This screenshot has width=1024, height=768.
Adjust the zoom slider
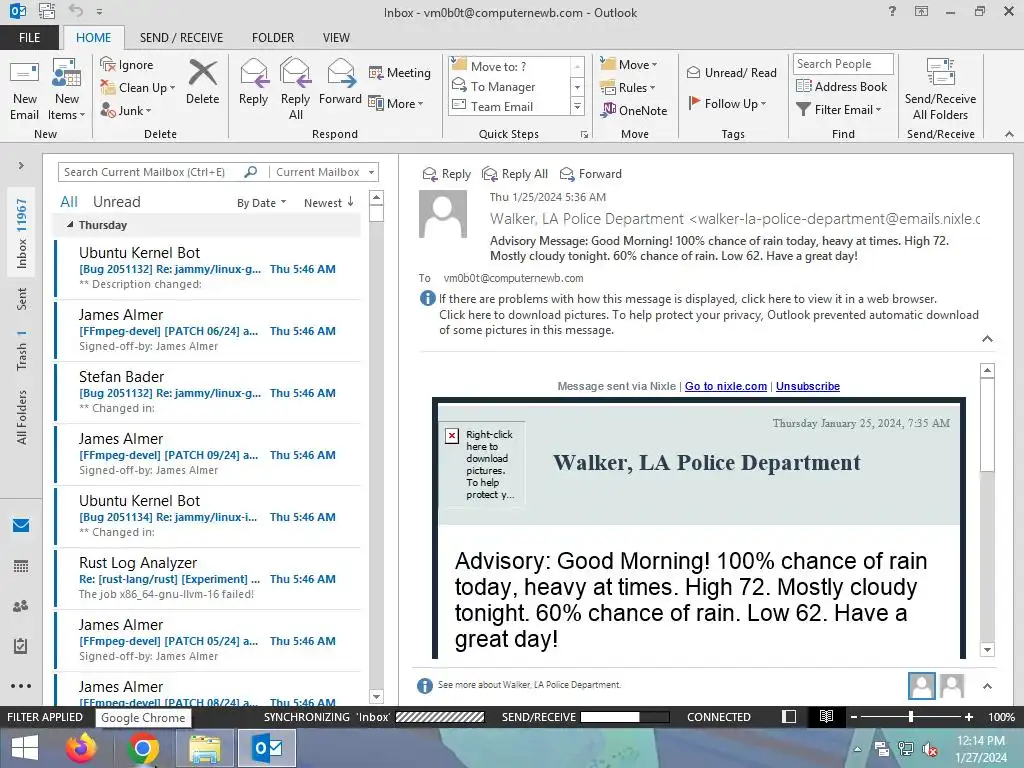click(910, 716)
